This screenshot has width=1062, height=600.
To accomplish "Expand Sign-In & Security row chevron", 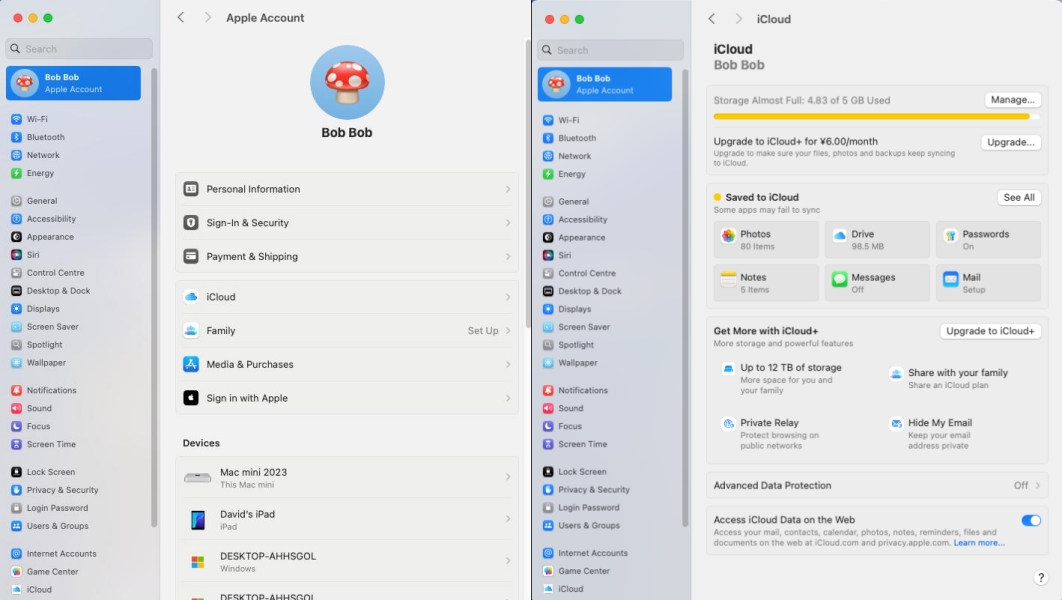I will pos(508,223).
